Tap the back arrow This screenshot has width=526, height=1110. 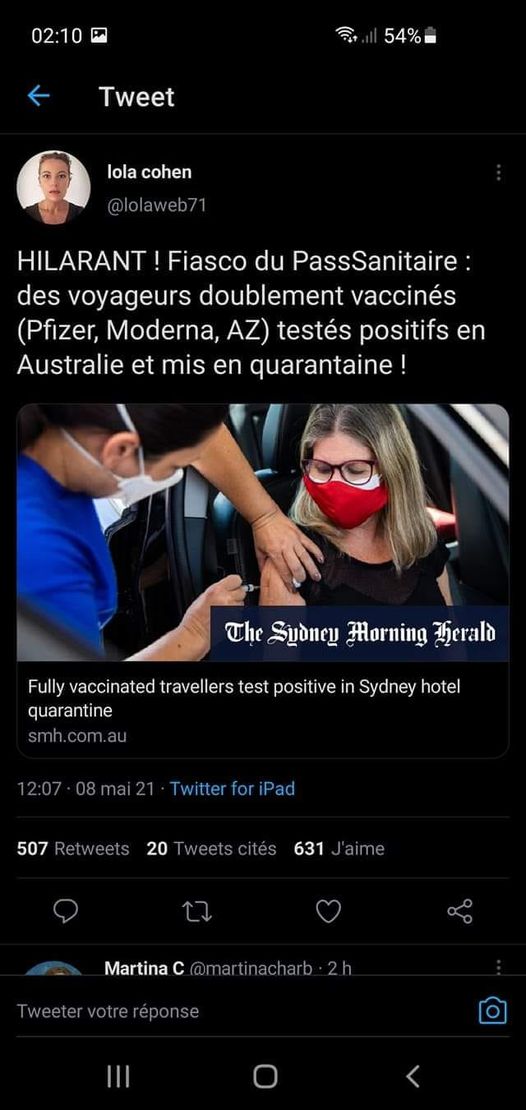38,96
